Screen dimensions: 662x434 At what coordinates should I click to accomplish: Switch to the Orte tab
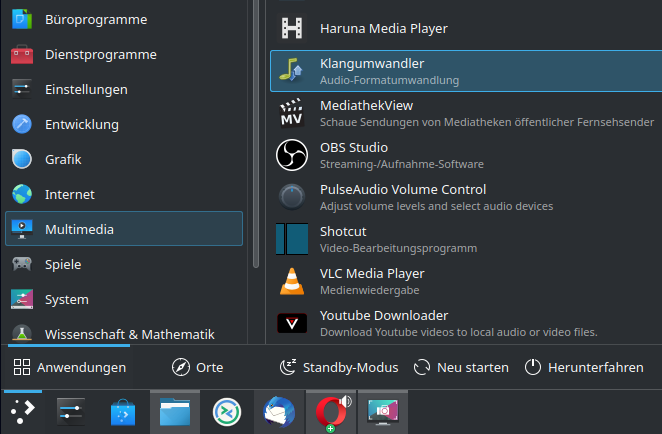point(197,367)
